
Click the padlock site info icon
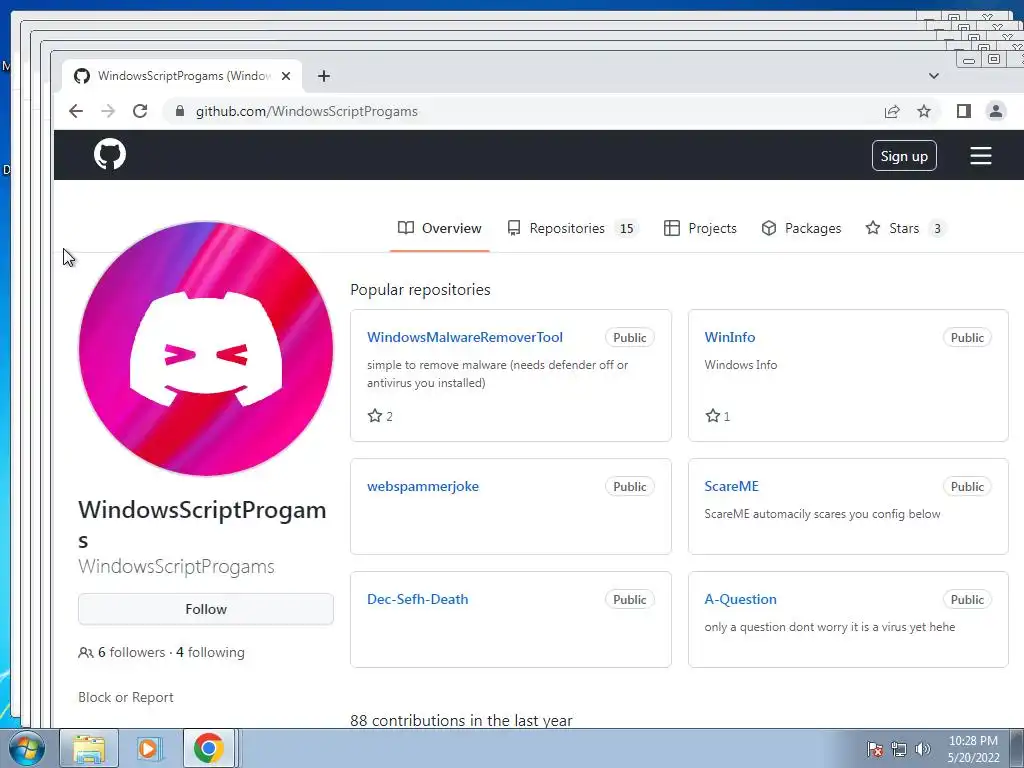point(180,111)
